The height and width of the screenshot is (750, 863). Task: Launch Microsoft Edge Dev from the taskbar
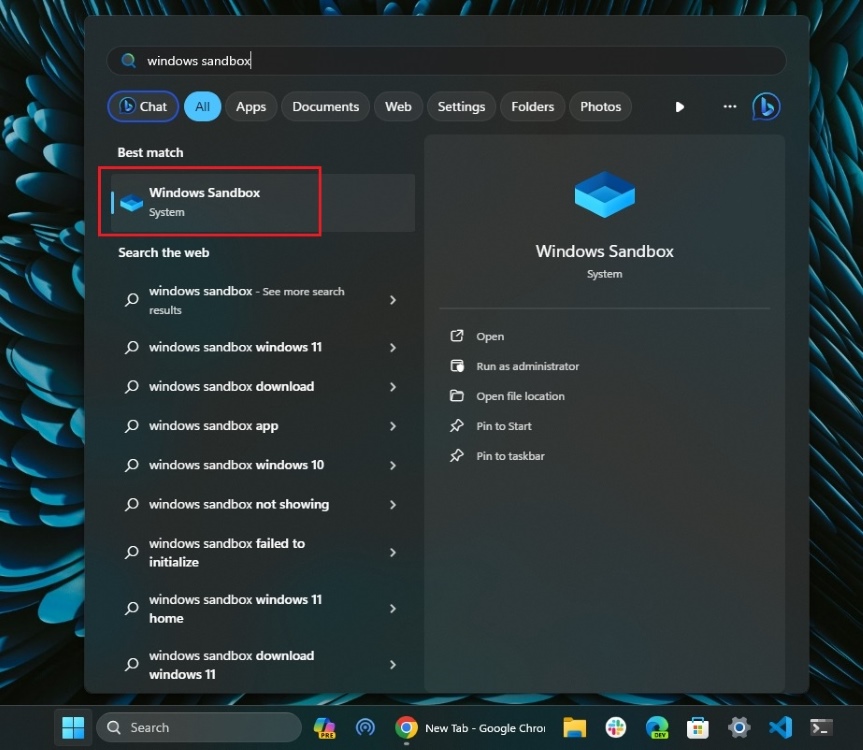point(656,727)
